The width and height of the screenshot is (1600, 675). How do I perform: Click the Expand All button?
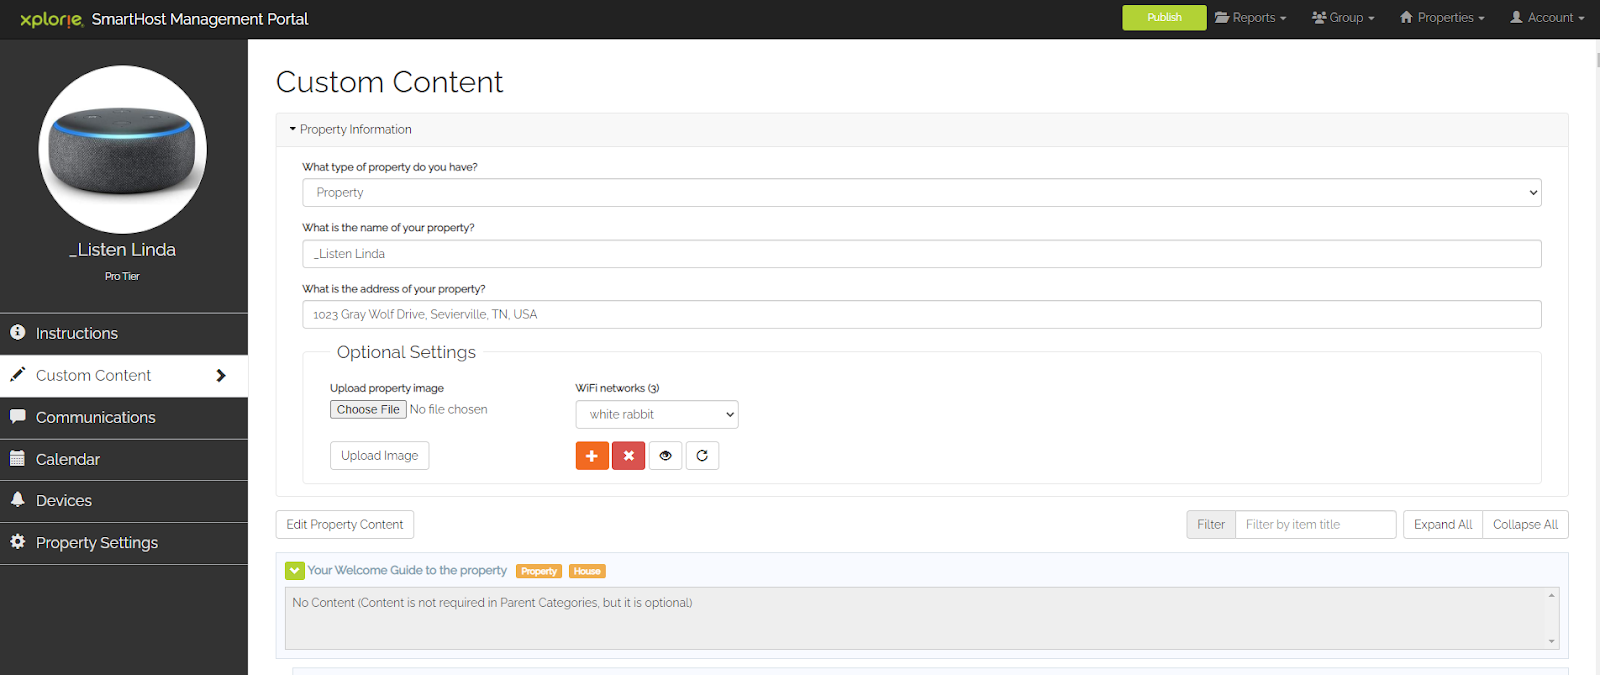[1443, 524]
